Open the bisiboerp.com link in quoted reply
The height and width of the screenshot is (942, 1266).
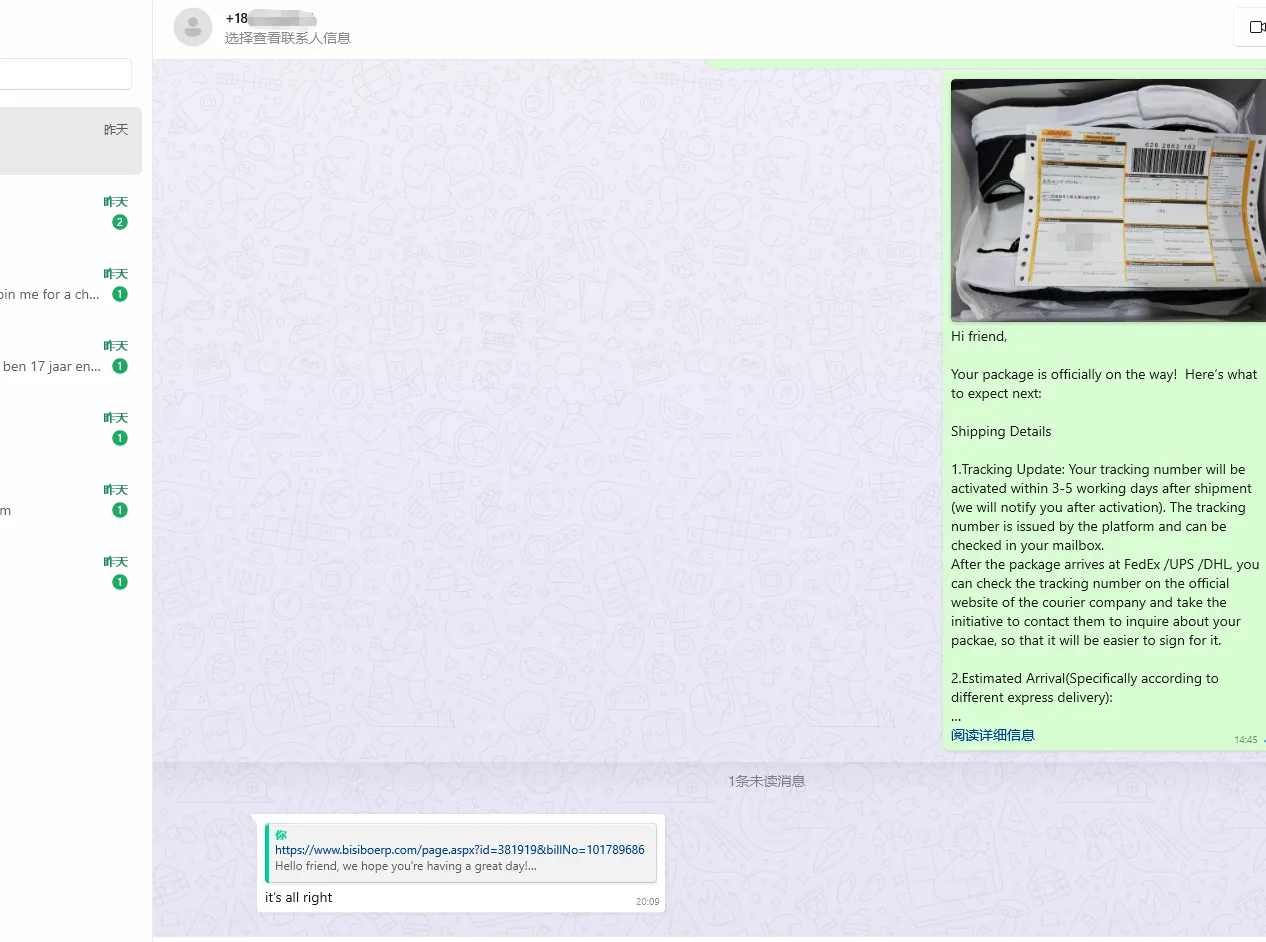pyautogui.click(x=460, y=850)
